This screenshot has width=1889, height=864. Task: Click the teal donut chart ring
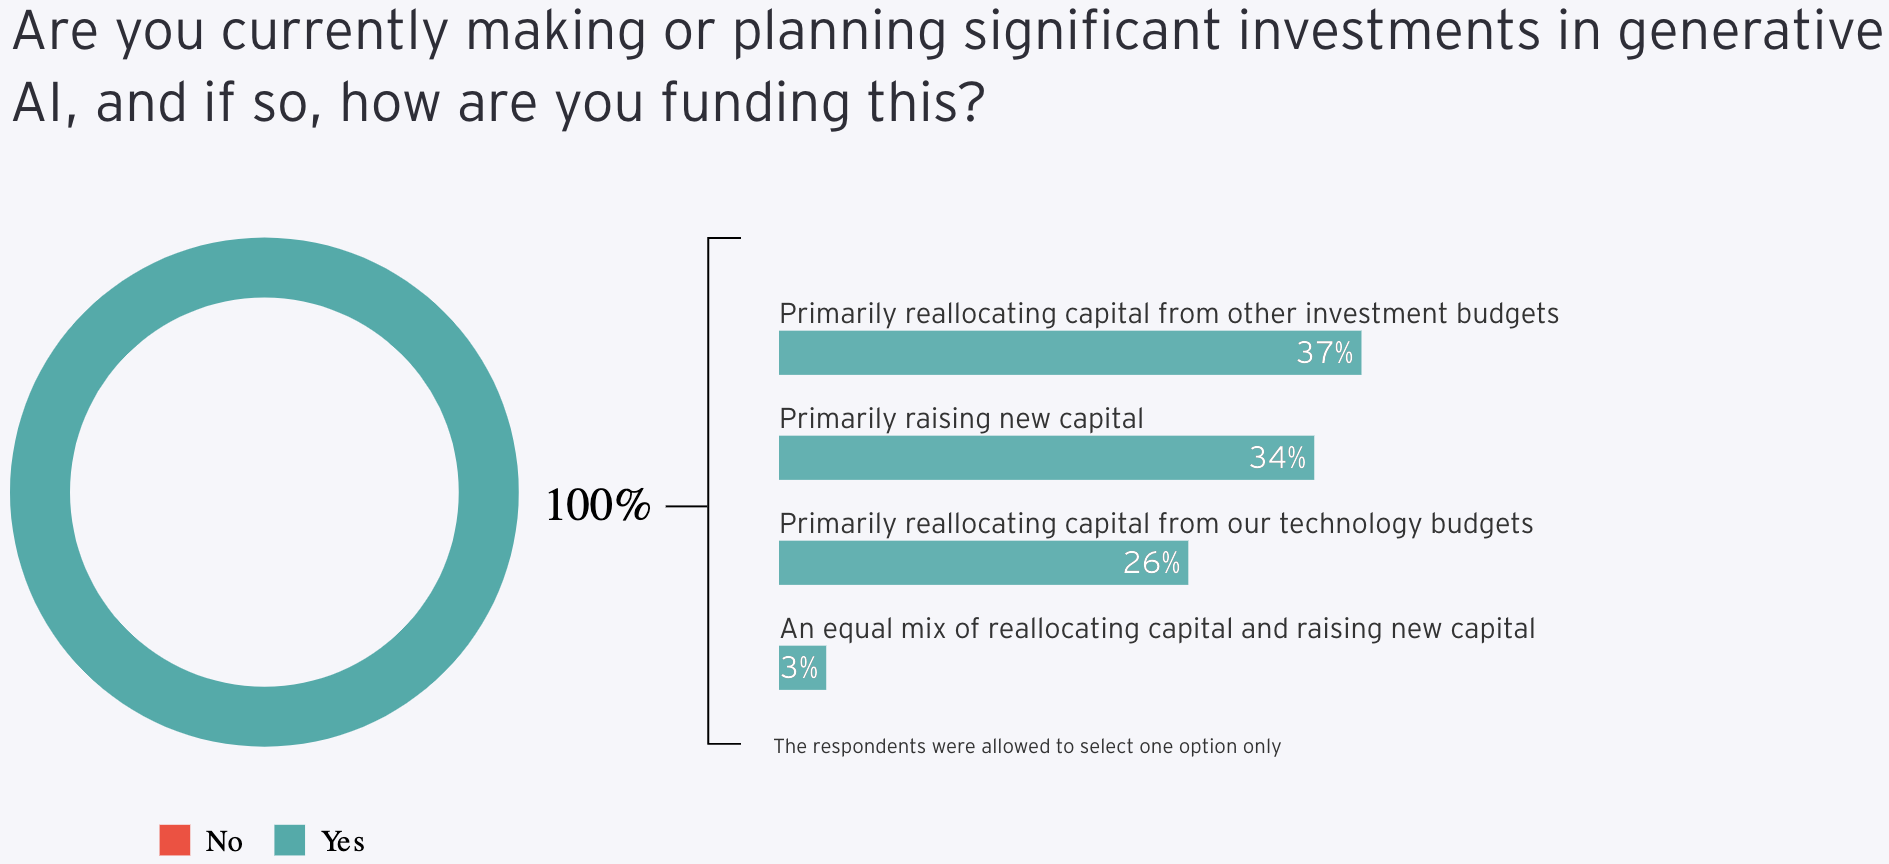264,268
